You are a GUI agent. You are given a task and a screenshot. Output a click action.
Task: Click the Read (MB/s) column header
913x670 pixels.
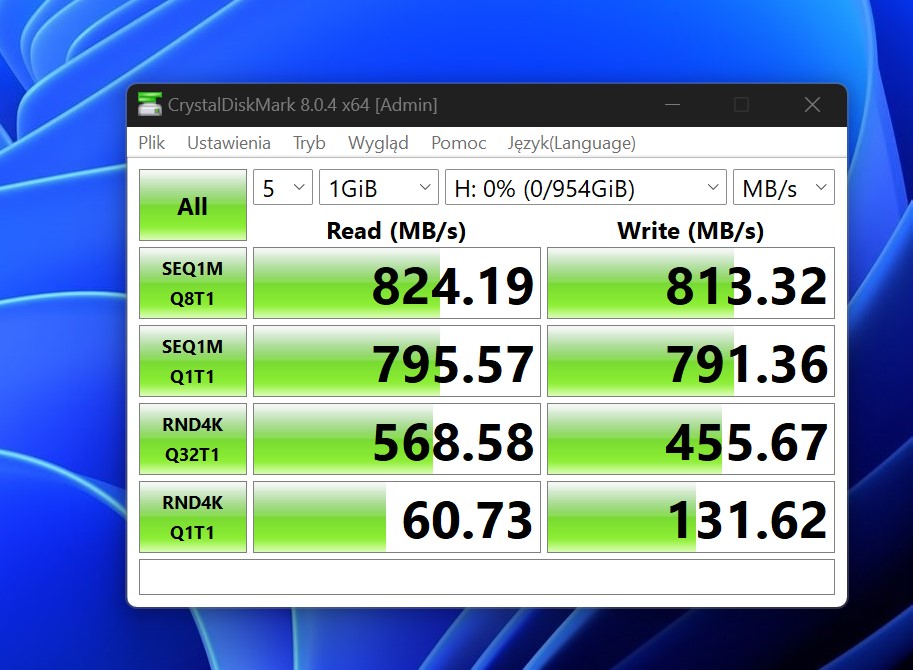coord(397,231)
